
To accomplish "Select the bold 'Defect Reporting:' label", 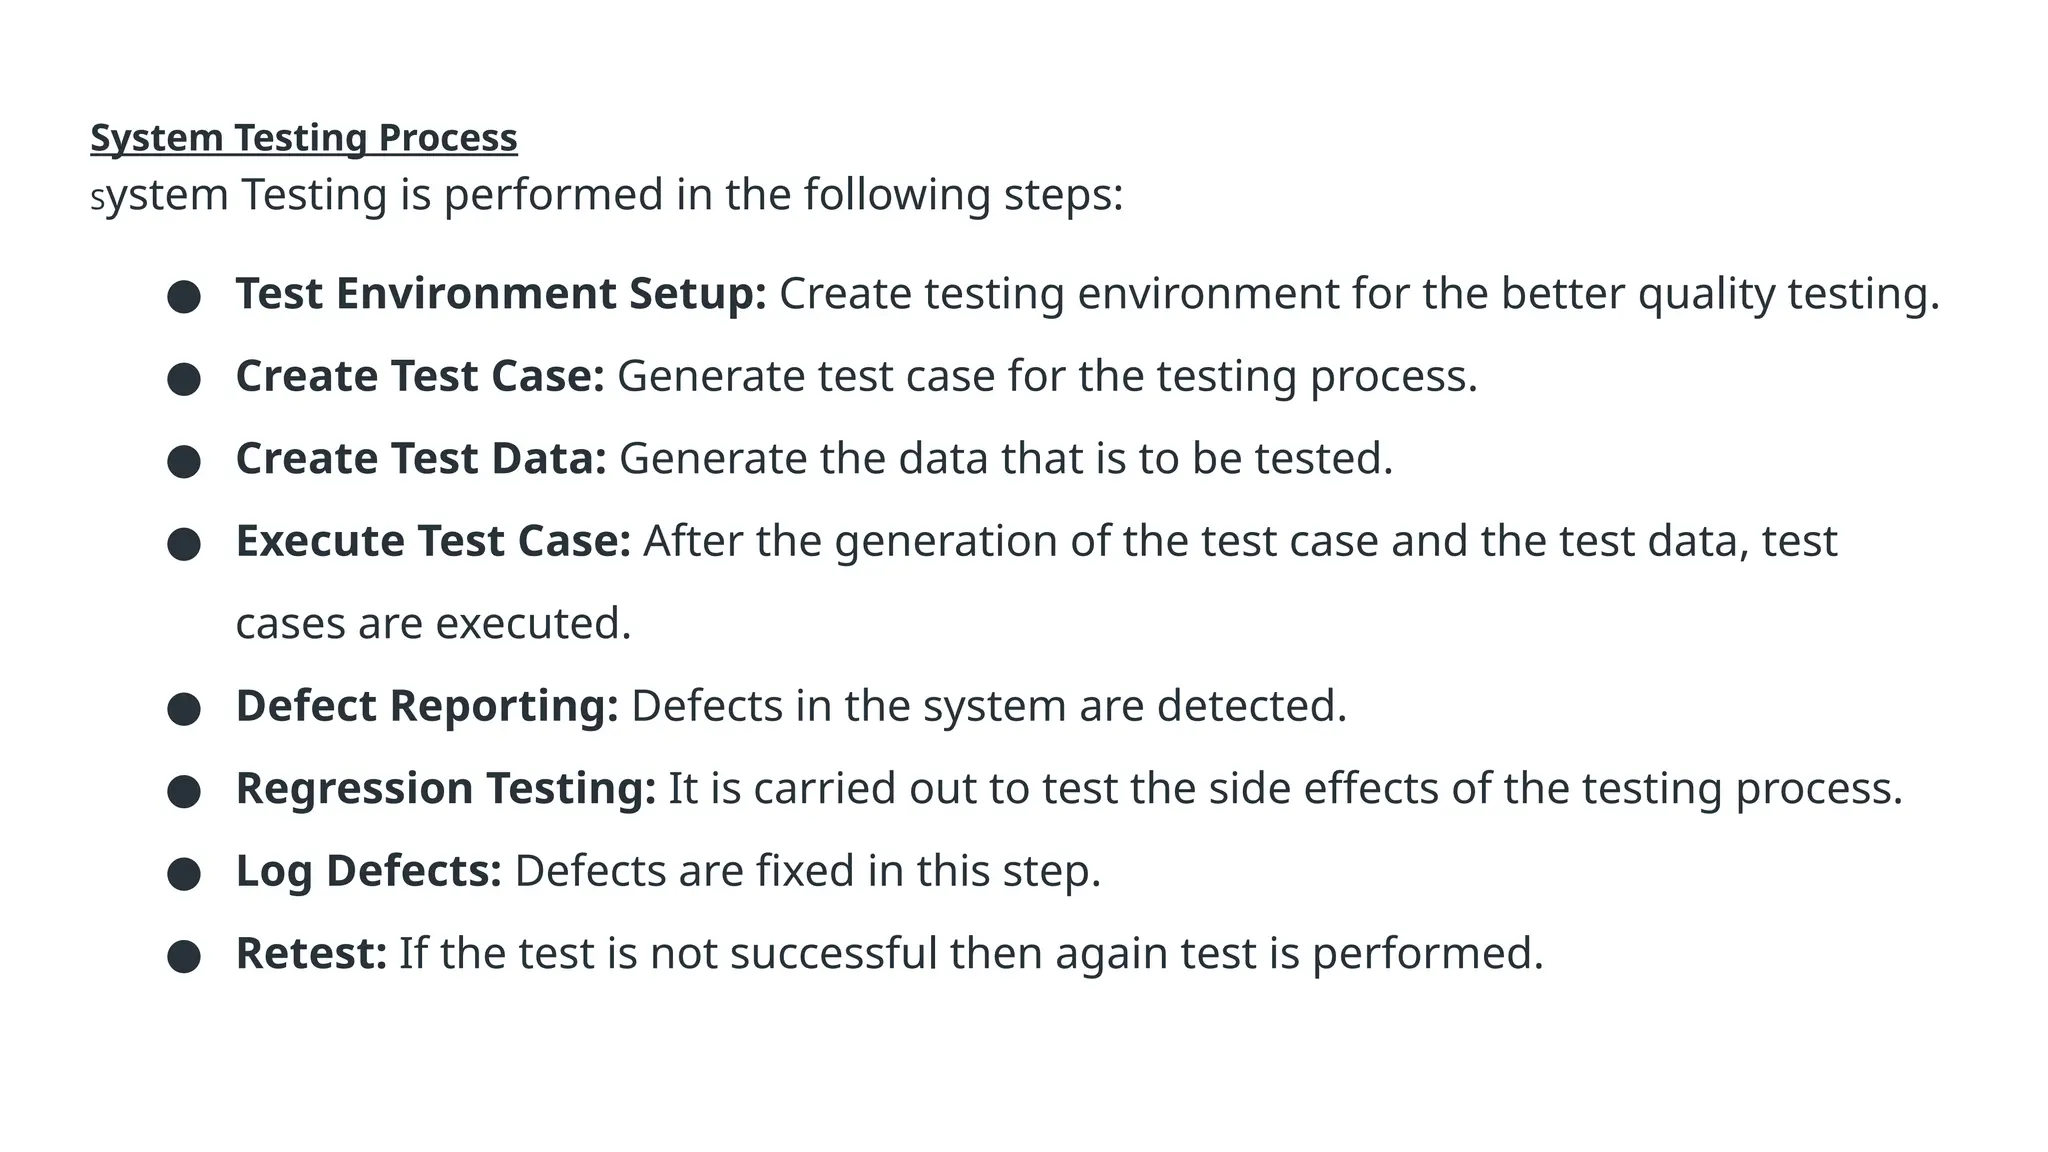I will tap(427, 707).
